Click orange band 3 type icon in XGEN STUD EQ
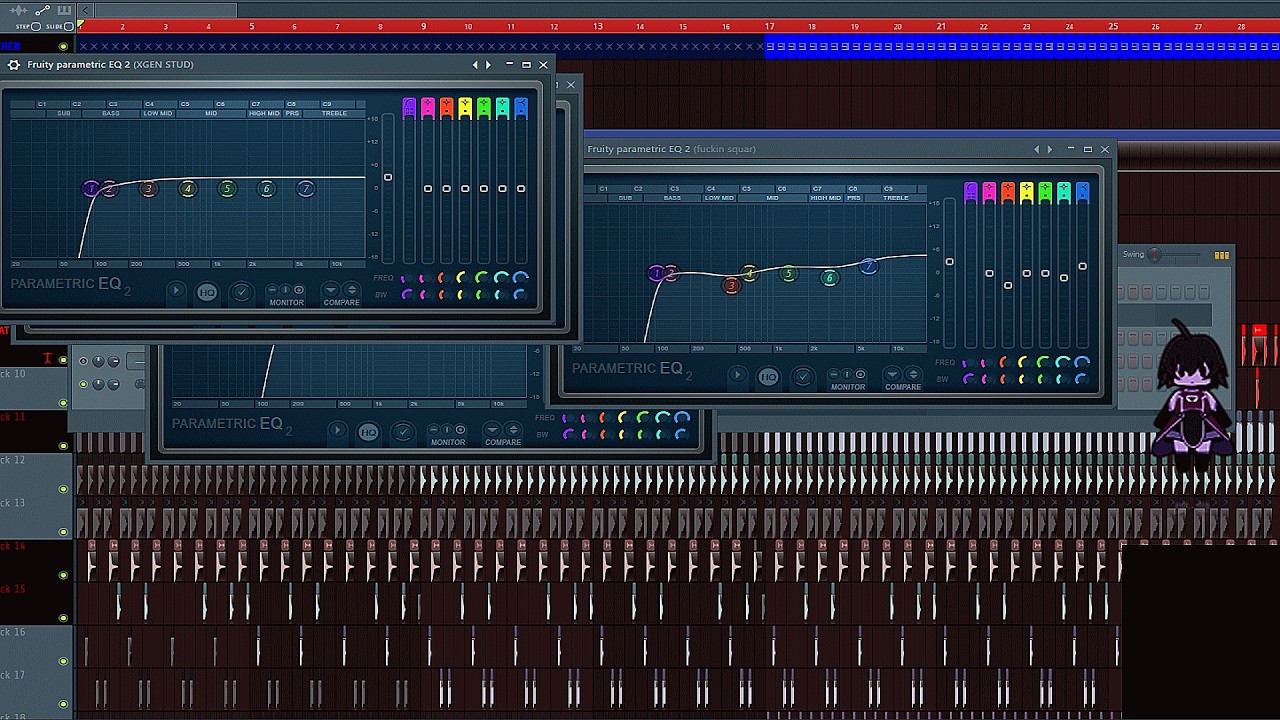 point(446,107)
